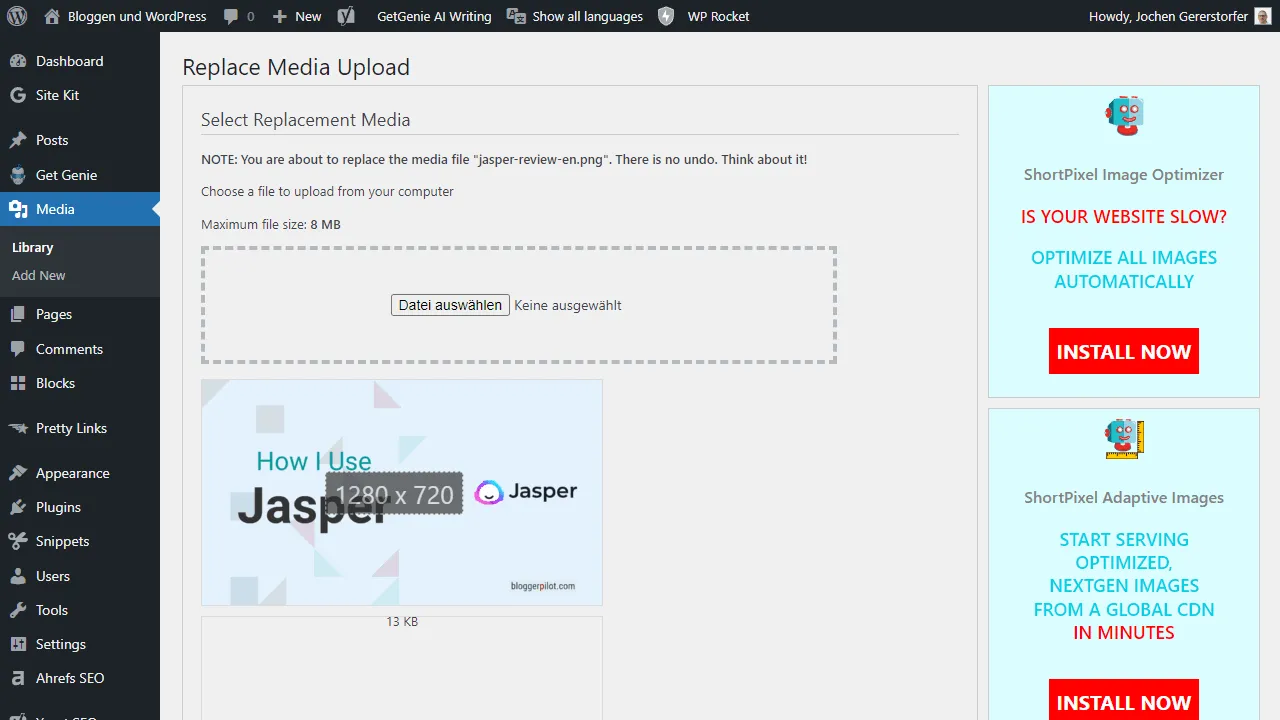Click the Replace Media Upload page title
The width and height of the screenshot is (1280, 720).
(296, 67)
